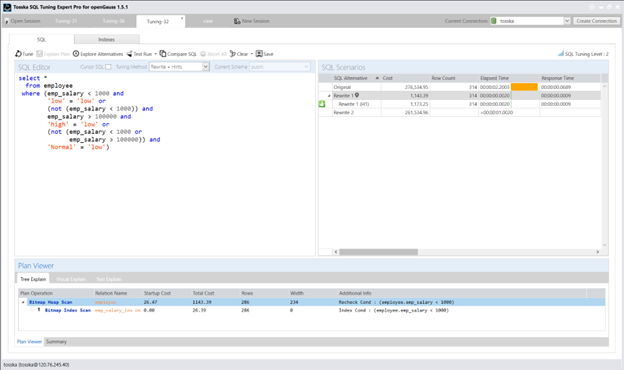Select the Bitmap Heap Scan plan row

pos(312,302)
